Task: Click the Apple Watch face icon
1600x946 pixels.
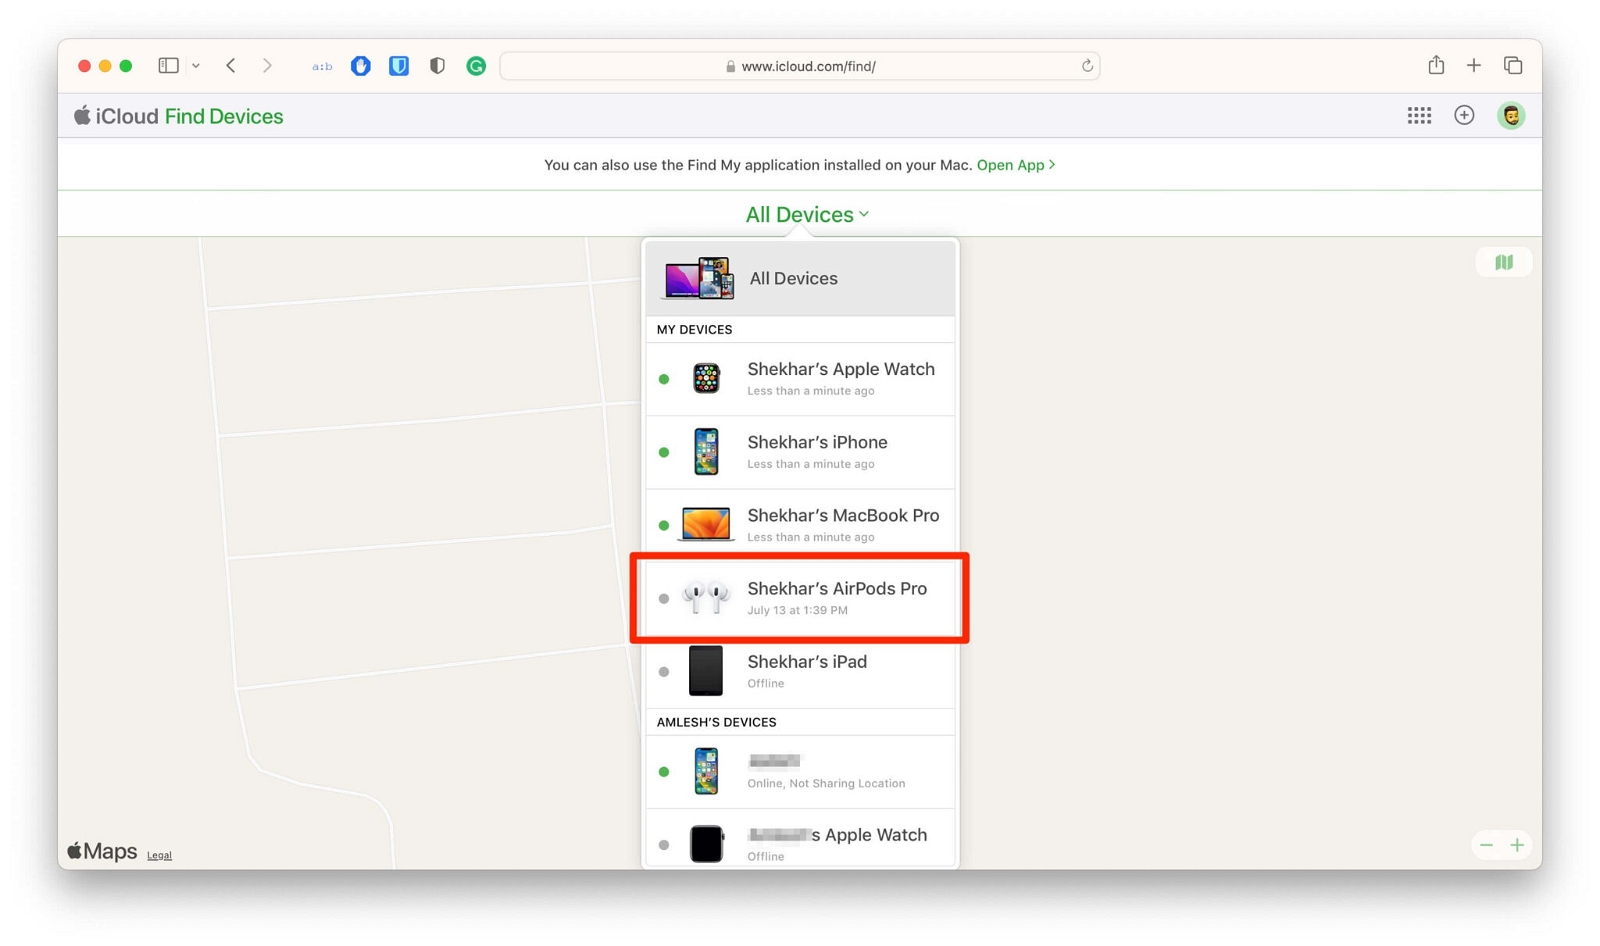Action: (706, 378)
